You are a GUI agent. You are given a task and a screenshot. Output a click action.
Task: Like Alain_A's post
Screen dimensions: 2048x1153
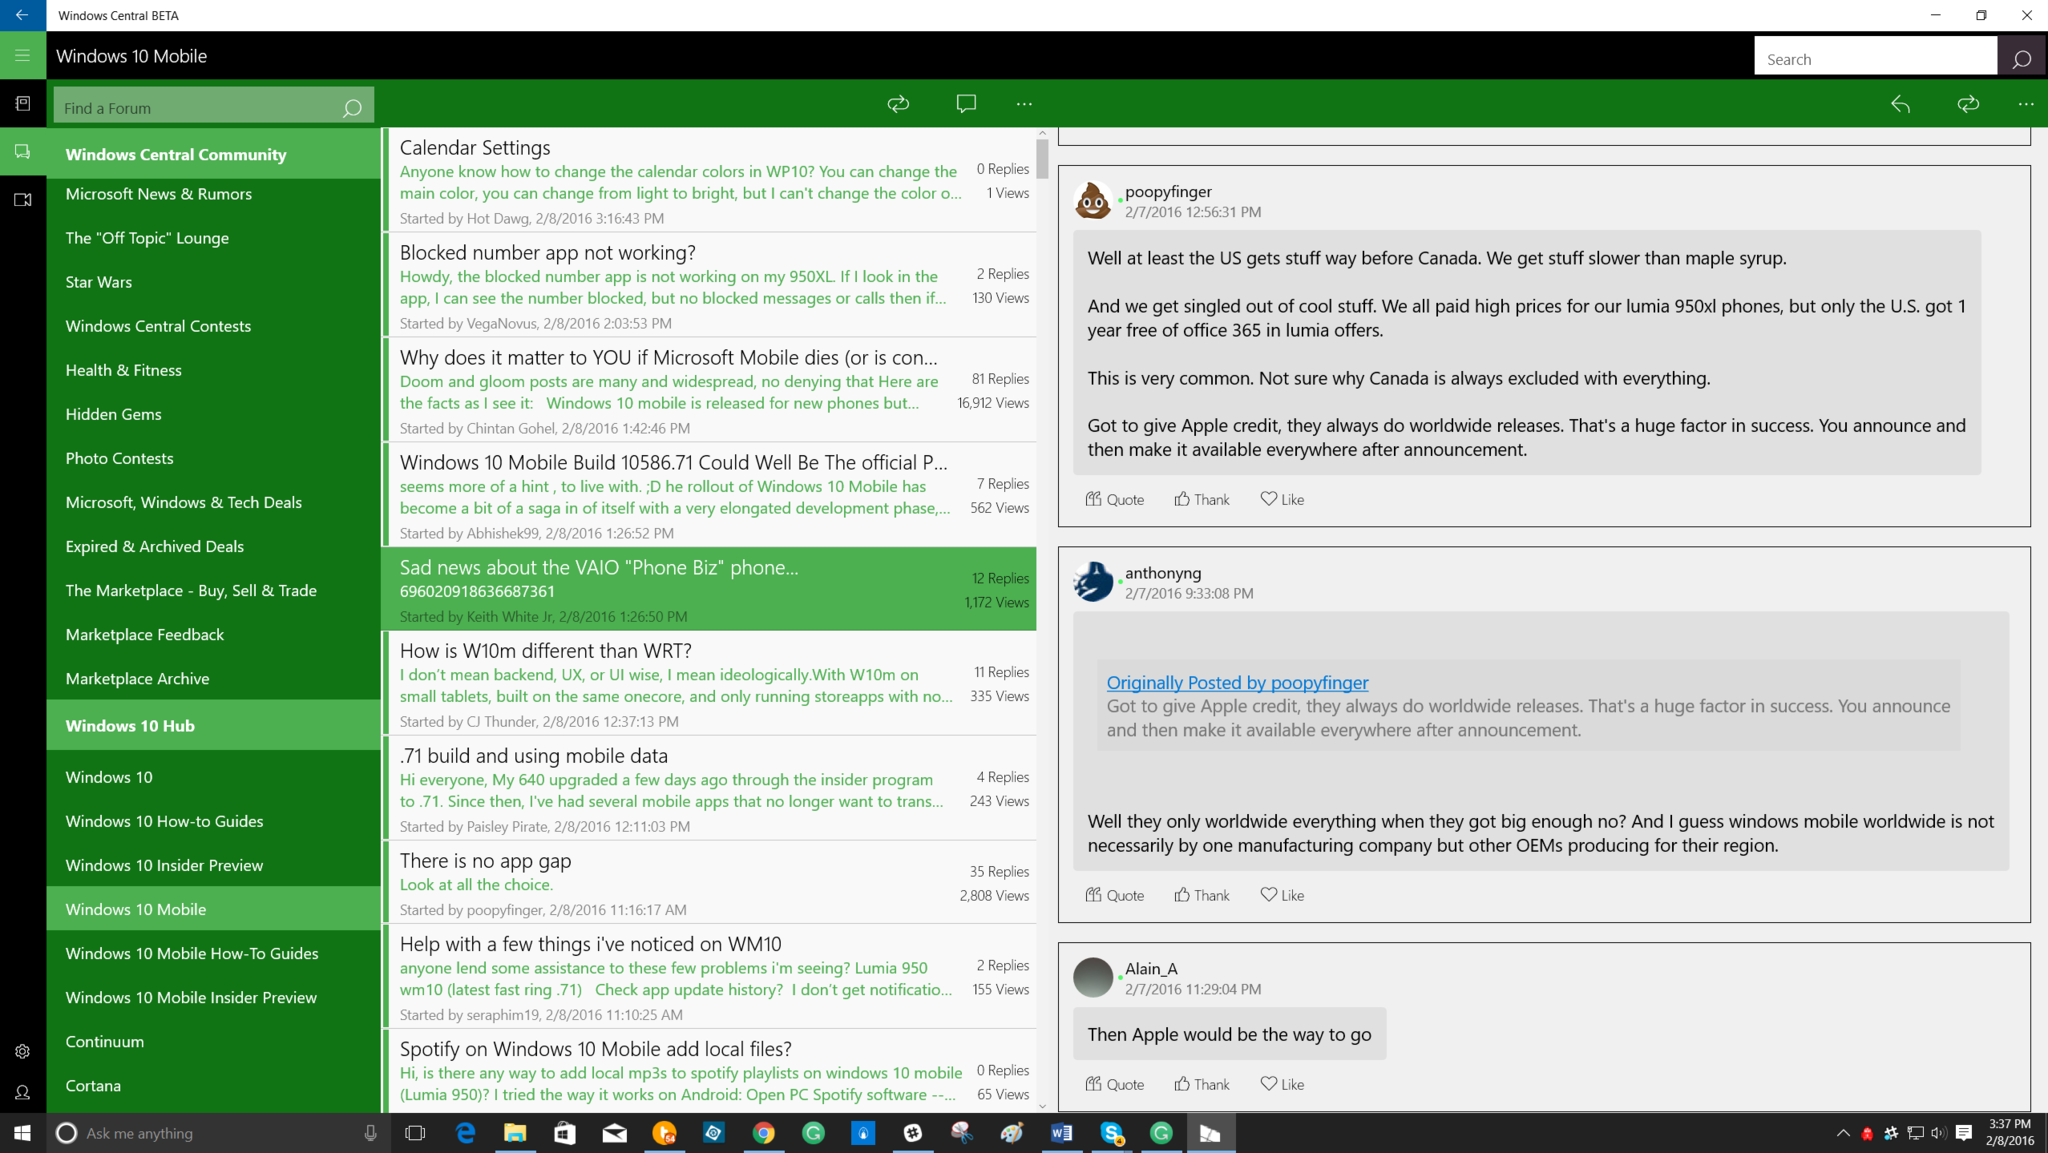[1282, 1084]
